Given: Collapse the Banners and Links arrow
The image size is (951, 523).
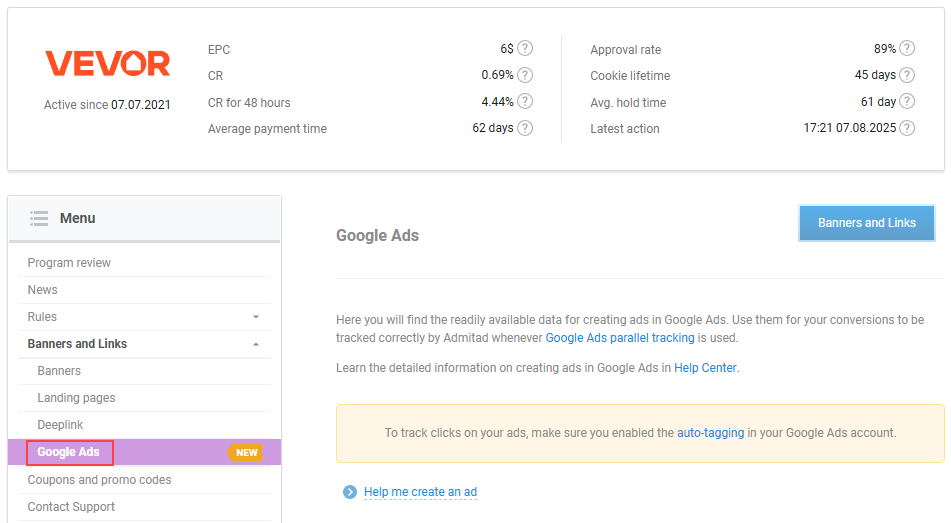Looking at the screenshot, I should point(256,344).
